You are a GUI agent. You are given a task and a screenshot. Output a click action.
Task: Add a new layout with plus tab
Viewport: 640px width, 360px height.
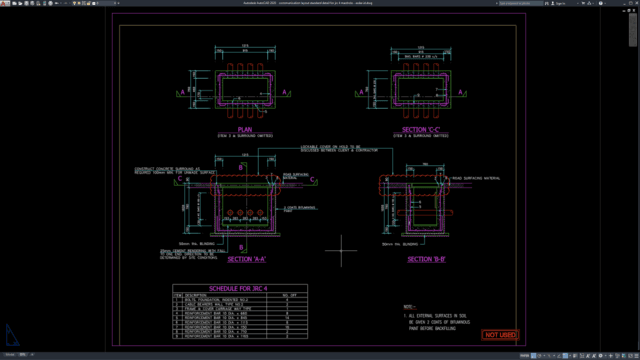pyautogui.click(x=32, y=355)
